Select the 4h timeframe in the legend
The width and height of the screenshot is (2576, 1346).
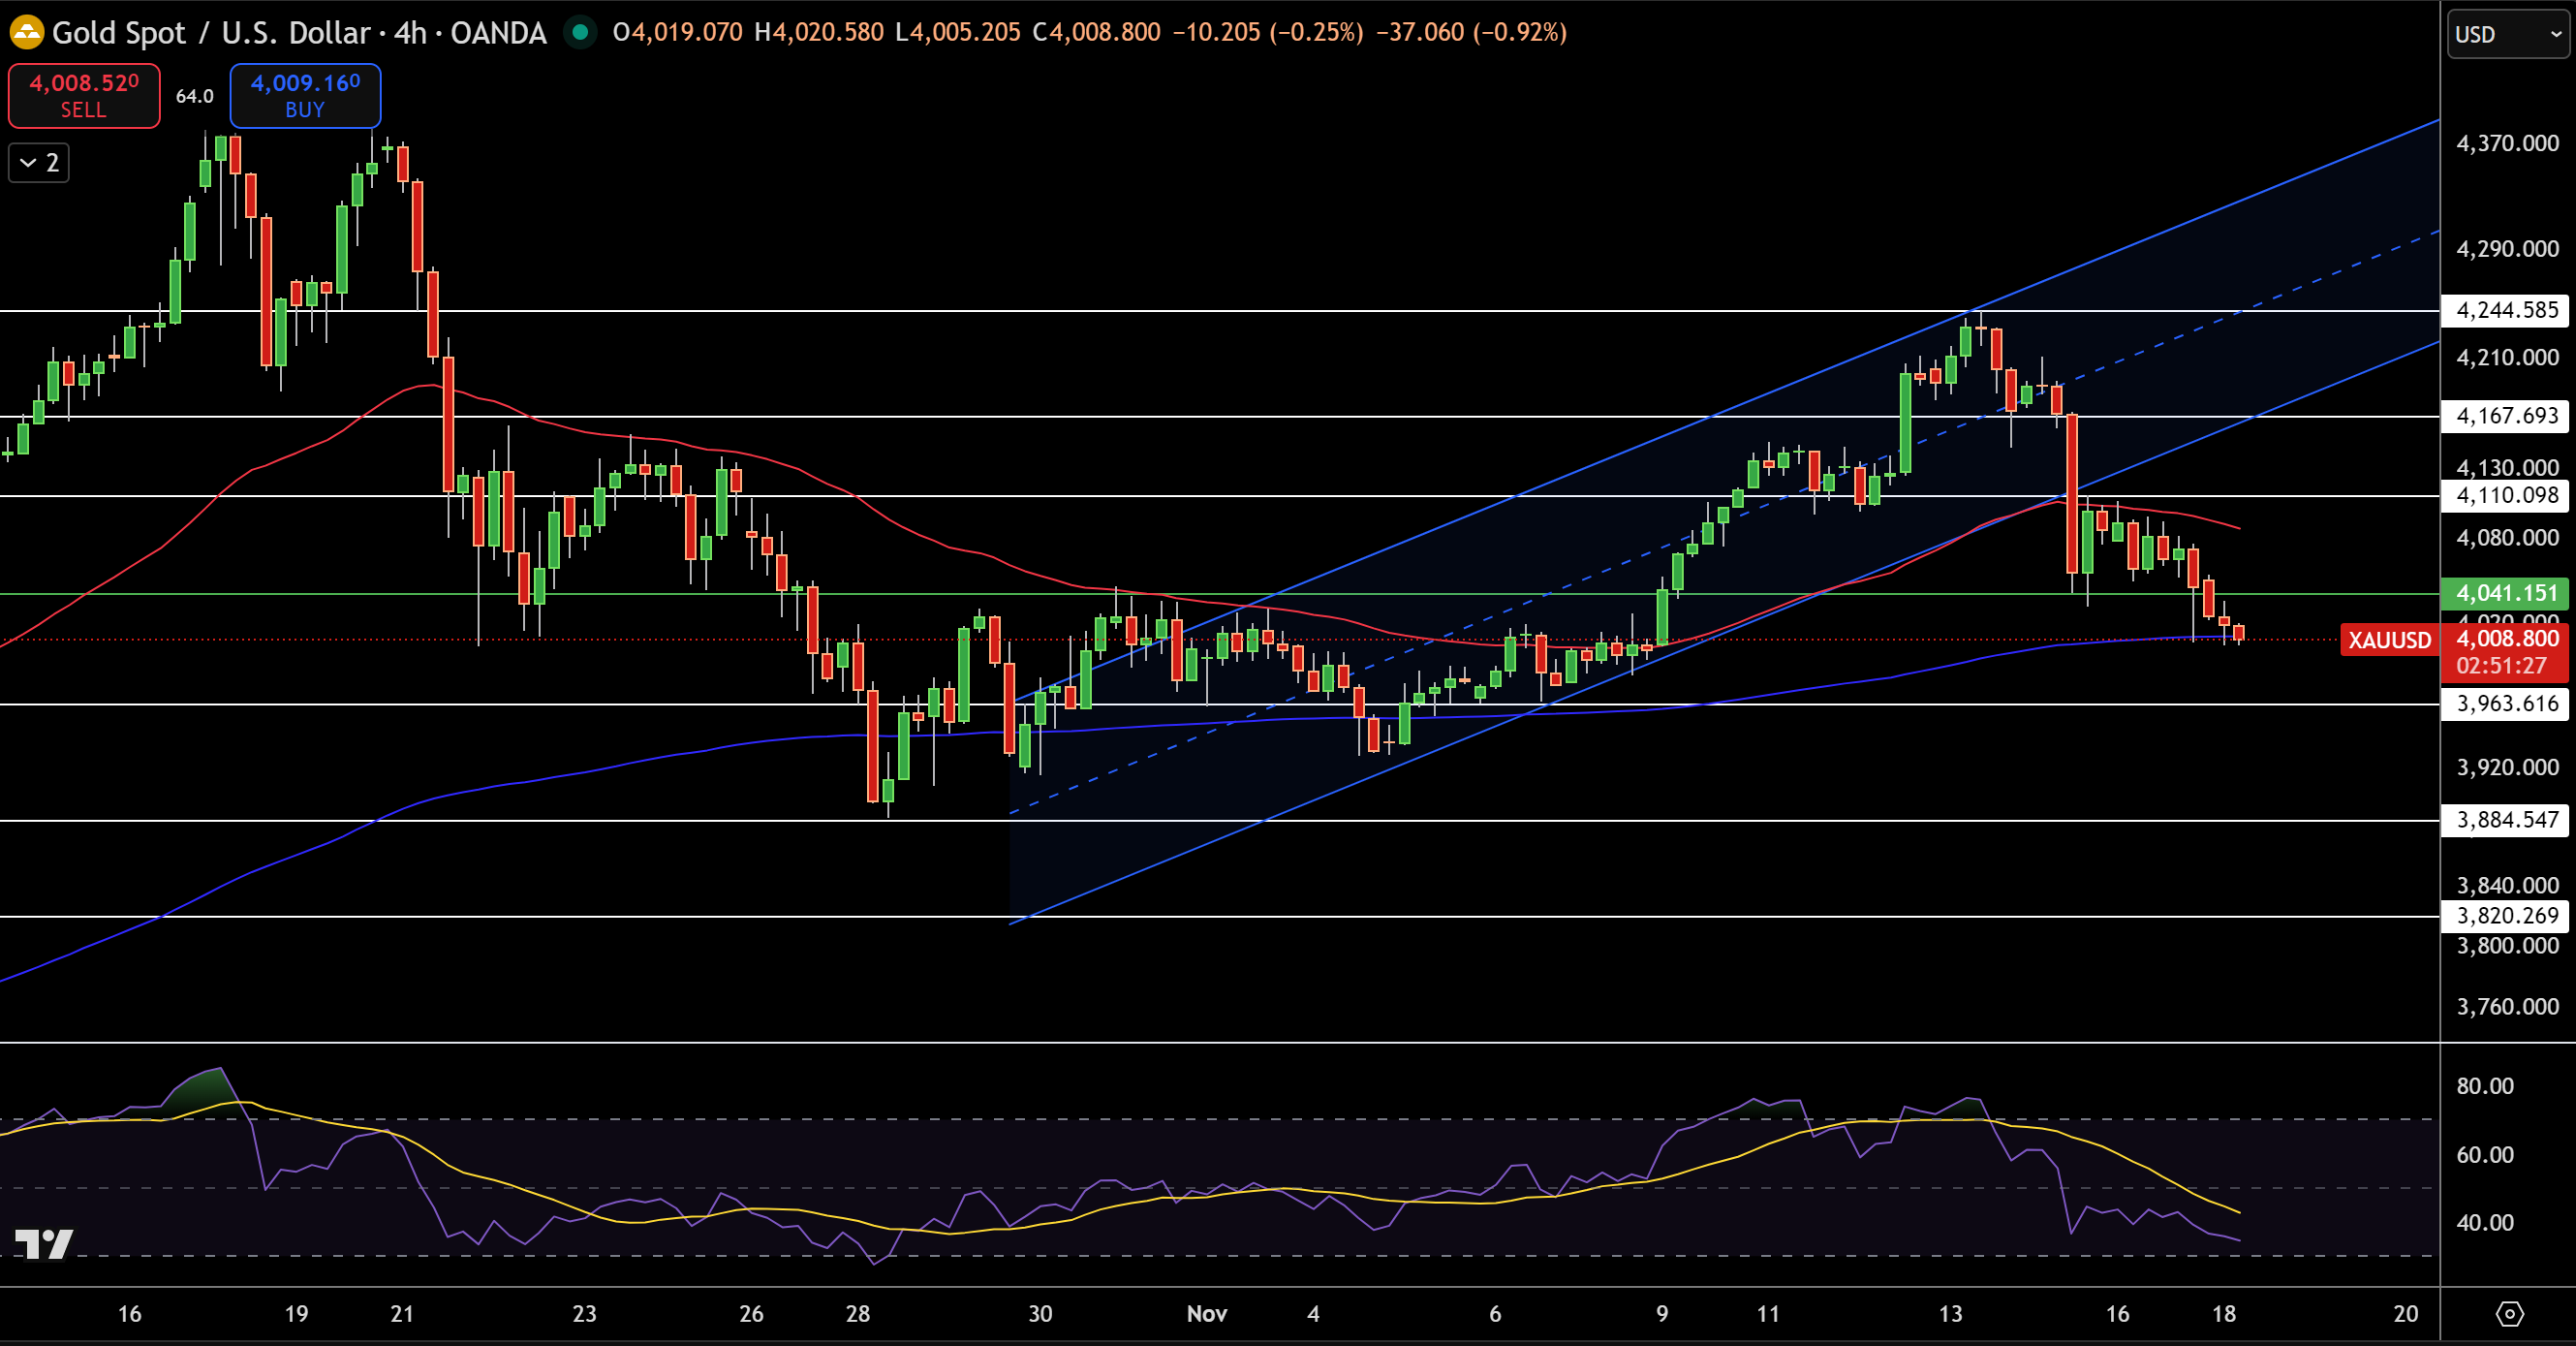414,32
